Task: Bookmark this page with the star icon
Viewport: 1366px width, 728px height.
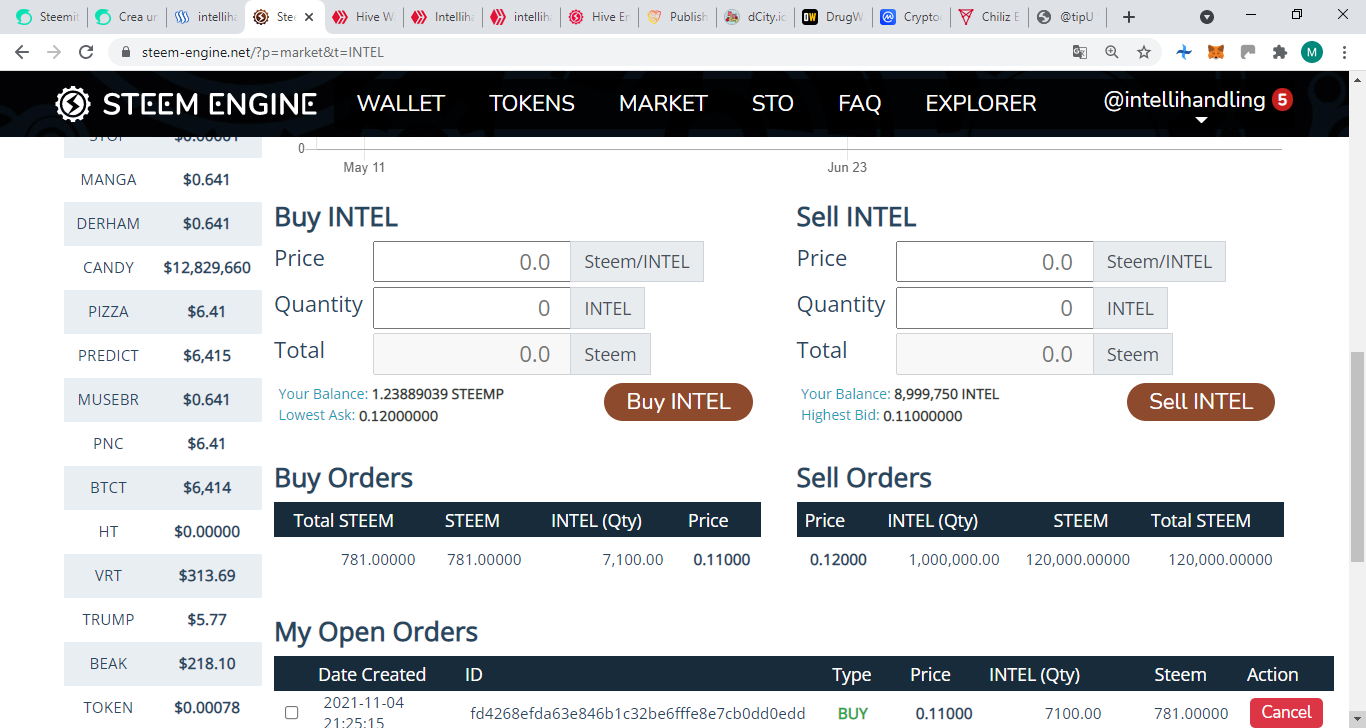Action: 1144,52
